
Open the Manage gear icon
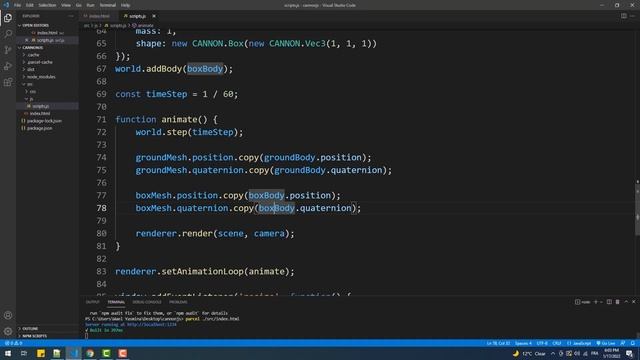pyautogui.click(x=8, y=331)
